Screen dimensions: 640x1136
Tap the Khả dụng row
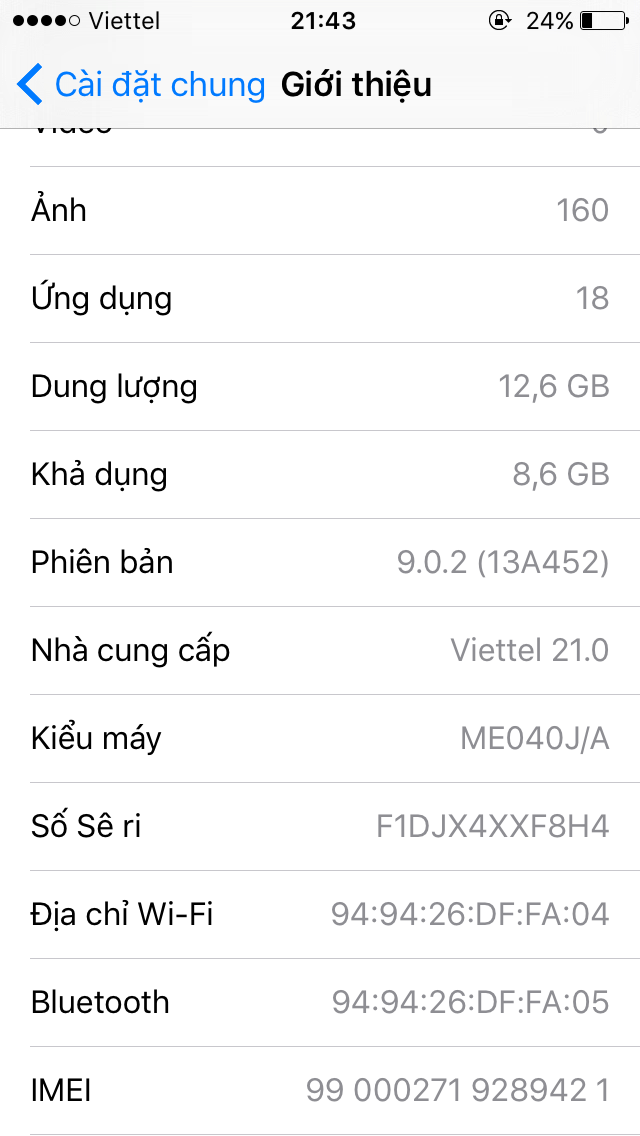320,474
